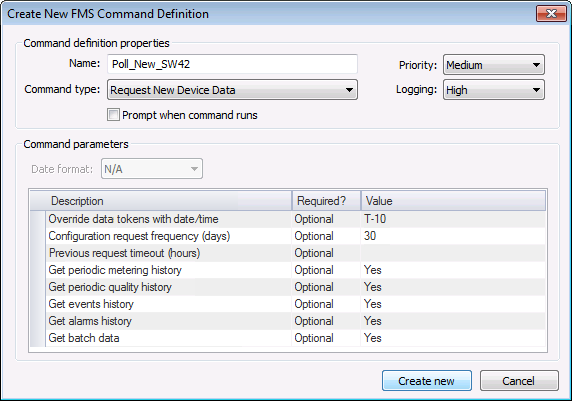Image resolution: width=572 pixels, height=401 pixels.
Task: Click the T-10 value cell
Action: coord(453,219)
